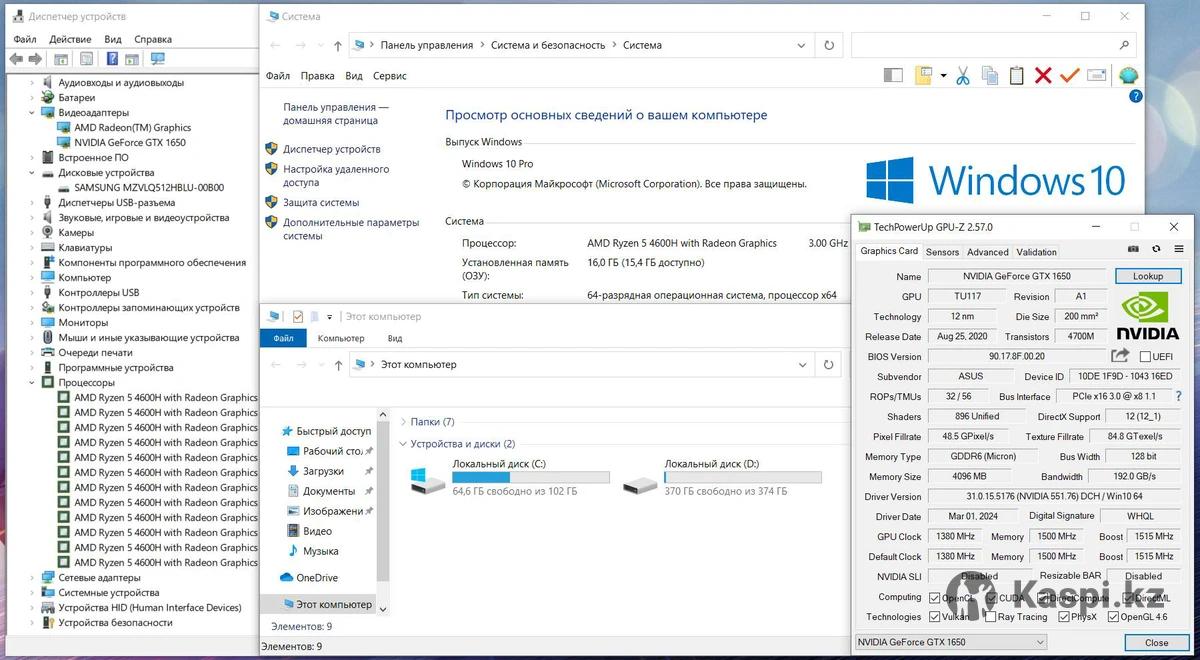Collapse the Видеоадаптеры tree node
Screen dimensions: 1200x660
pyautogui.click(x=32, y=113)
